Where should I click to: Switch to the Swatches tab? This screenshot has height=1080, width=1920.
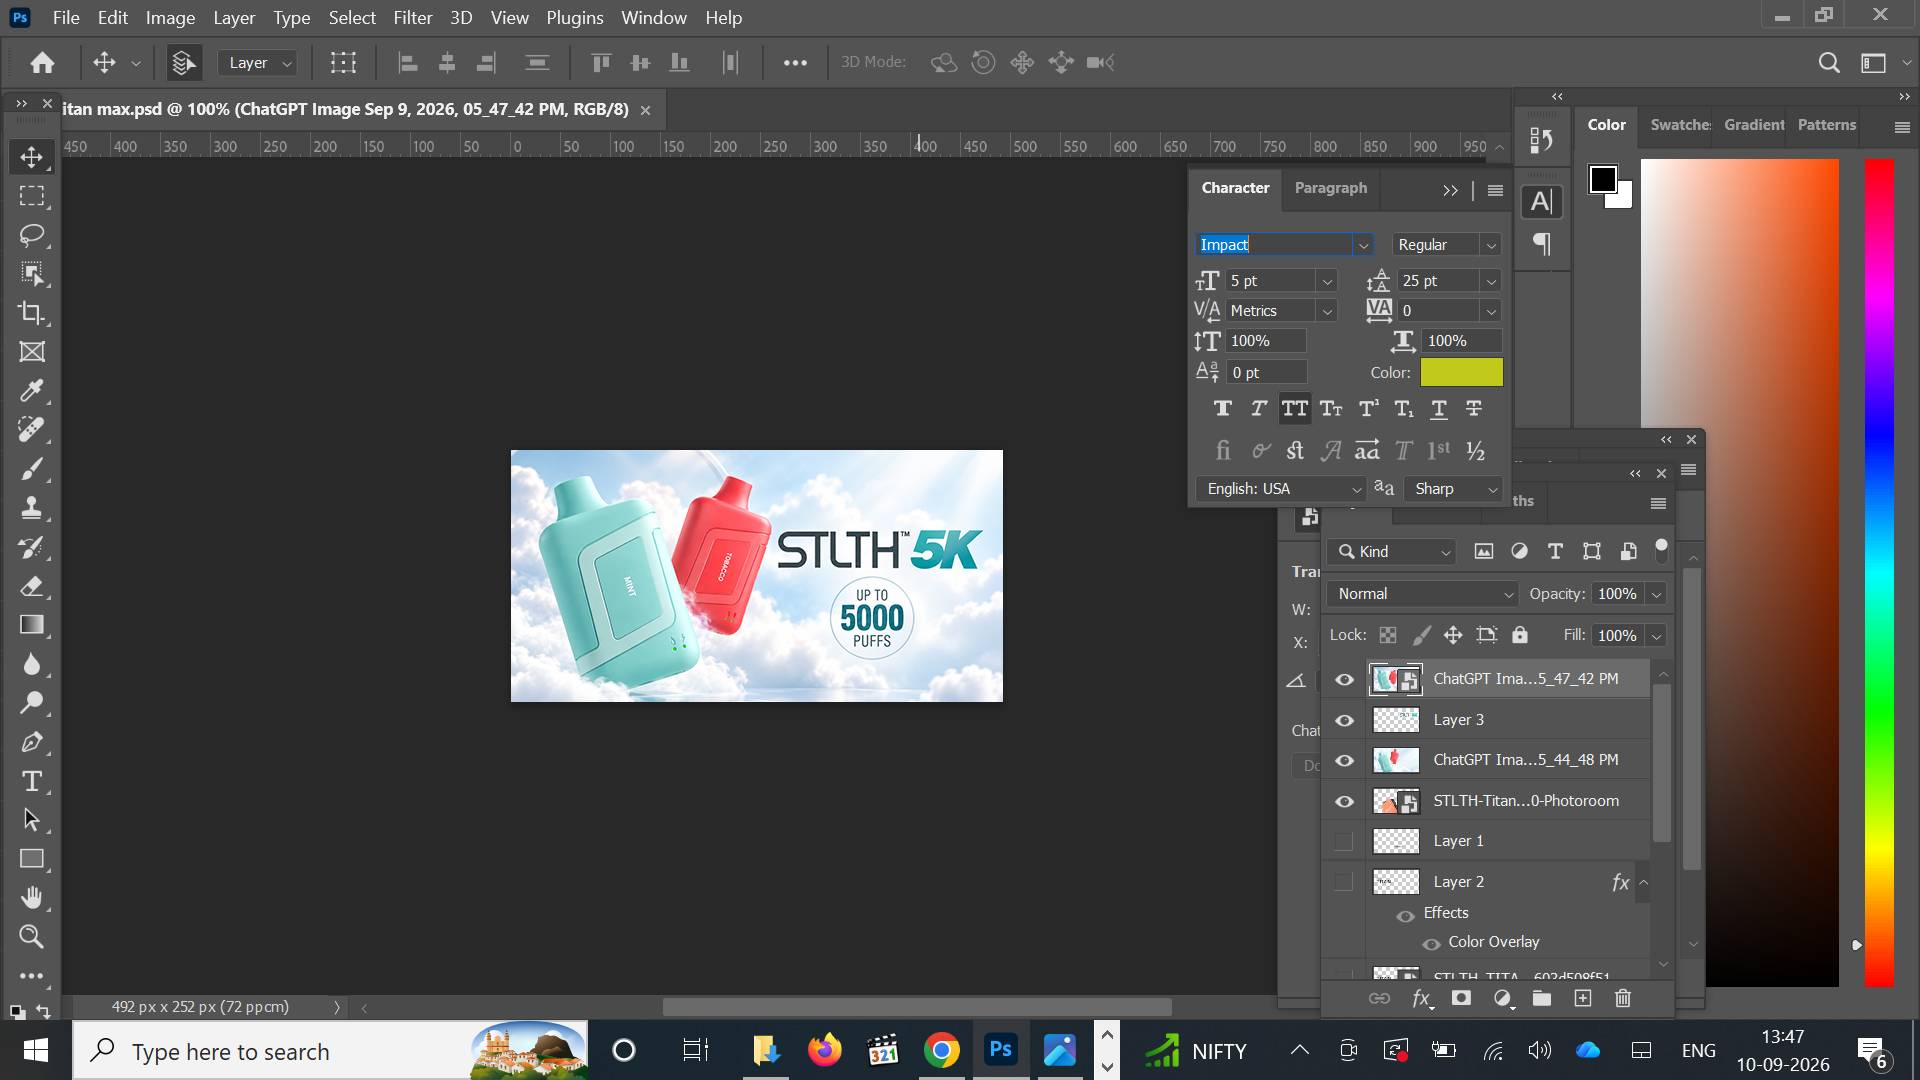(x=1680, y=125)
